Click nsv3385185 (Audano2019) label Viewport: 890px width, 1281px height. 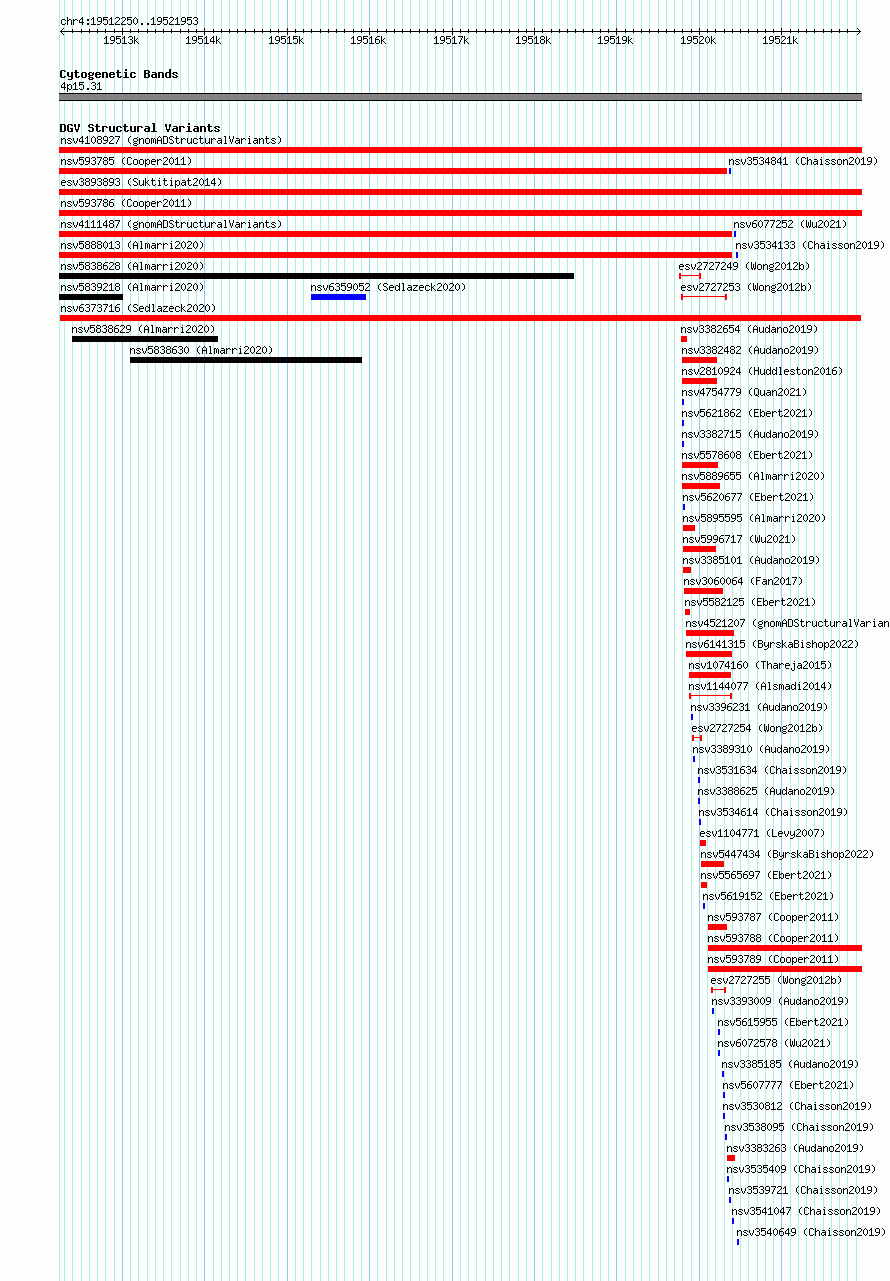[x=790, y=1064]
